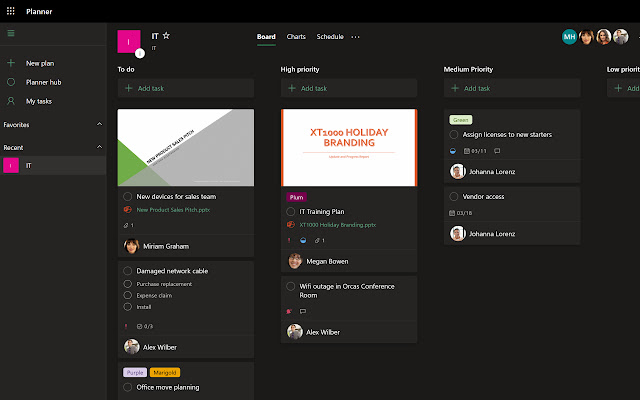The width and height of the screenshot is (640, 400).
Task: Click the Purple label tag
Action: coord(135,372)
